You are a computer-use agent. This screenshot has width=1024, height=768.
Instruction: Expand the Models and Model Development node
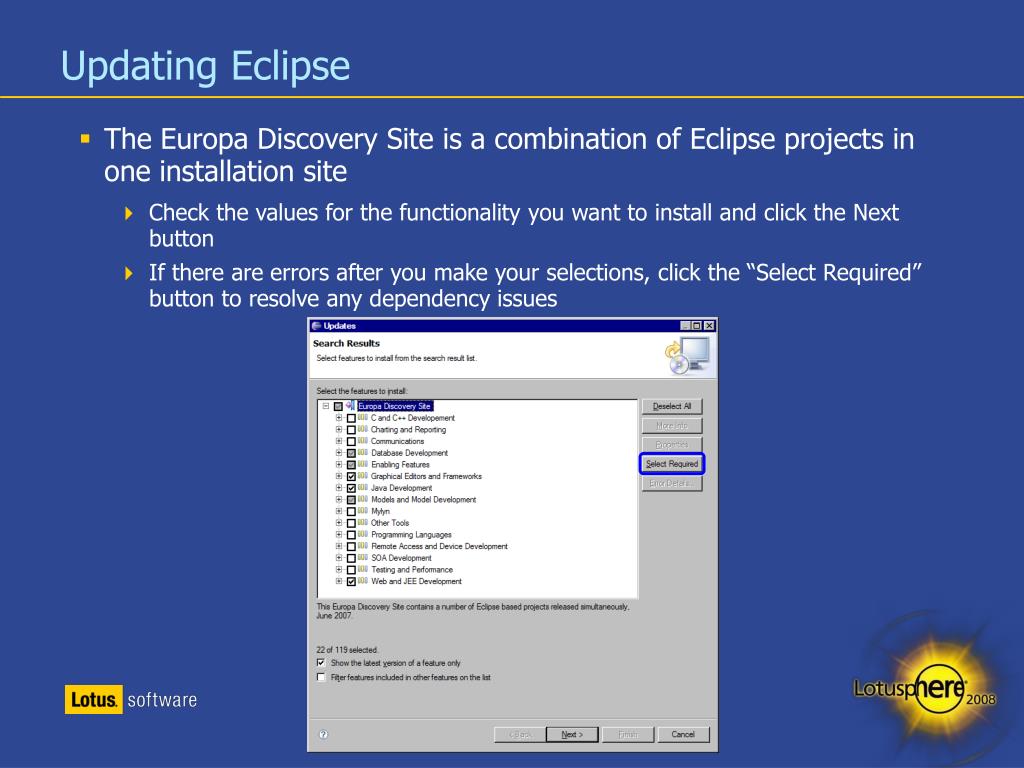pyautogui.click(x=339, y=499)
